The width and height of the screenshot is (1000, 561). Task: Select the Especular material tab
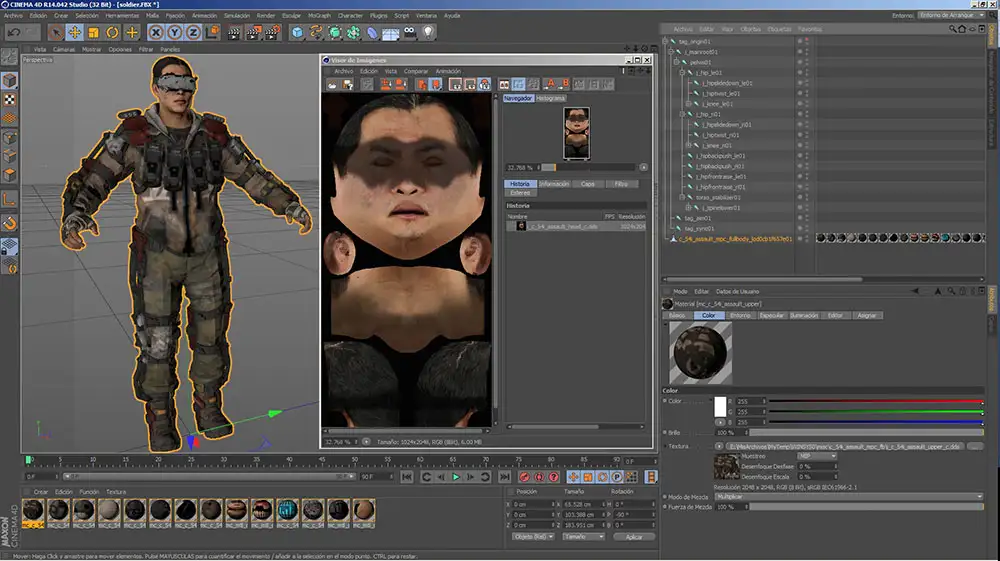[x=772, y=316]
